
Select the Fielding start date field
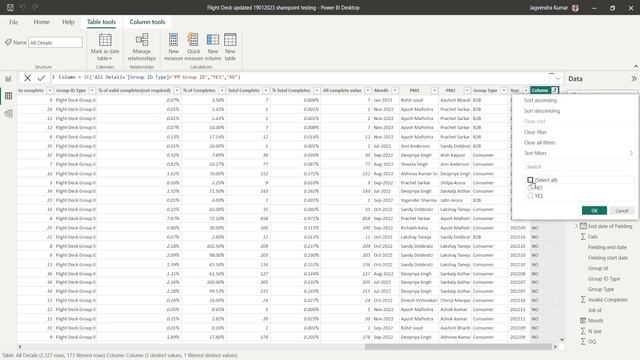[608, 258]
